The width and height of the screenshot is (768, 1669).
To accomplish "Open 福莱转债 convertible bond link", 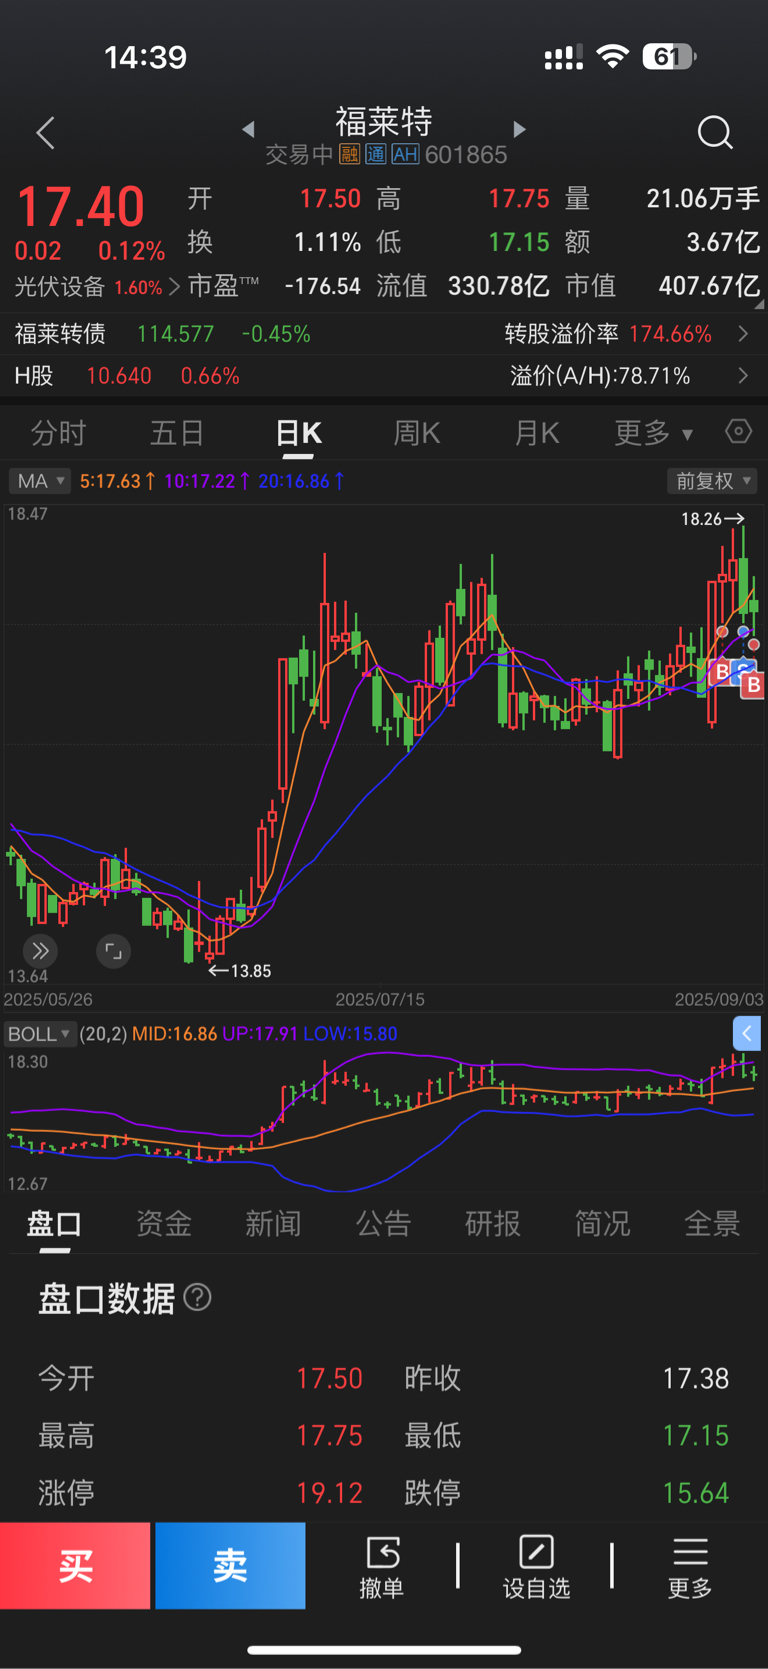I will [x=60, y=333].
